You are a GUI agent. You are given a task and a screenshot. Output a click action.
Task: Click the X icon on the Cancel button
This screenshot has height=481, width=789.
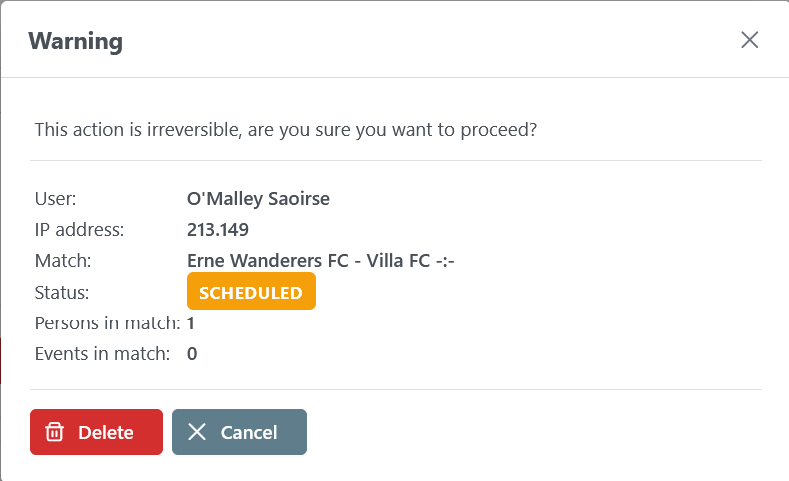coord(197,432)
